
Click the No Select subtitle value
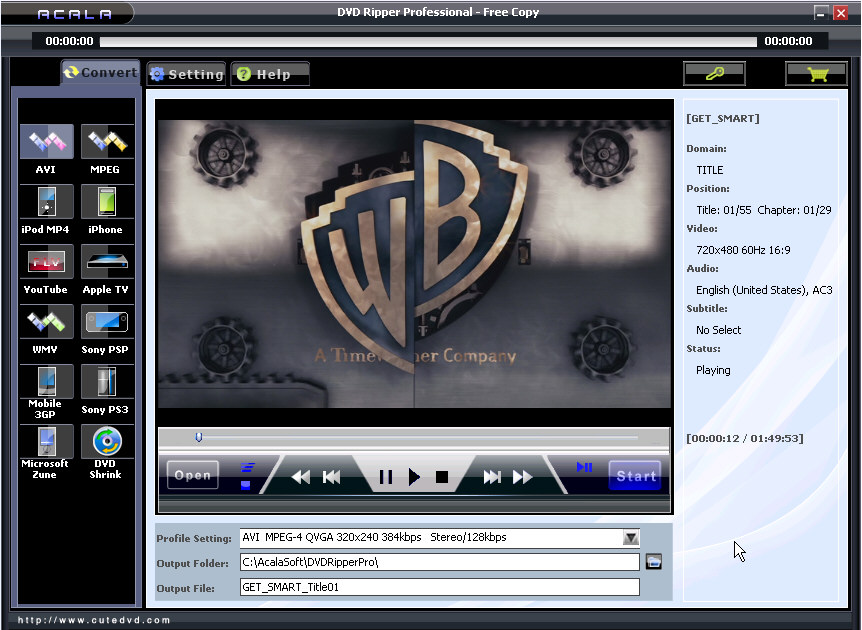click(x=719, y=330)
